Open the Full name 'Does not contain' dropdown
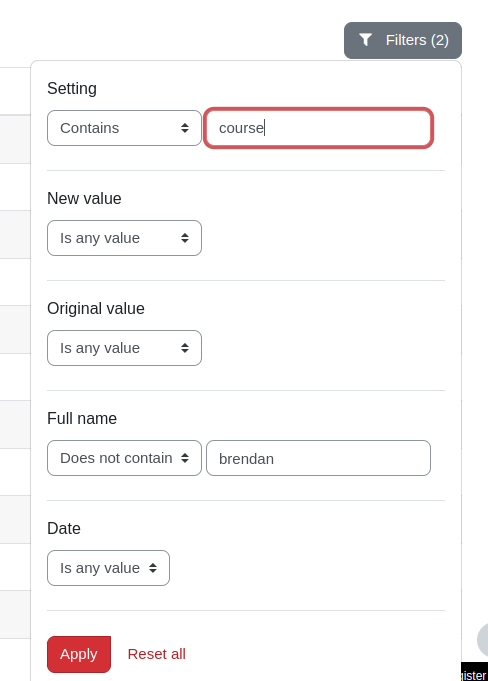 (124, 458)
